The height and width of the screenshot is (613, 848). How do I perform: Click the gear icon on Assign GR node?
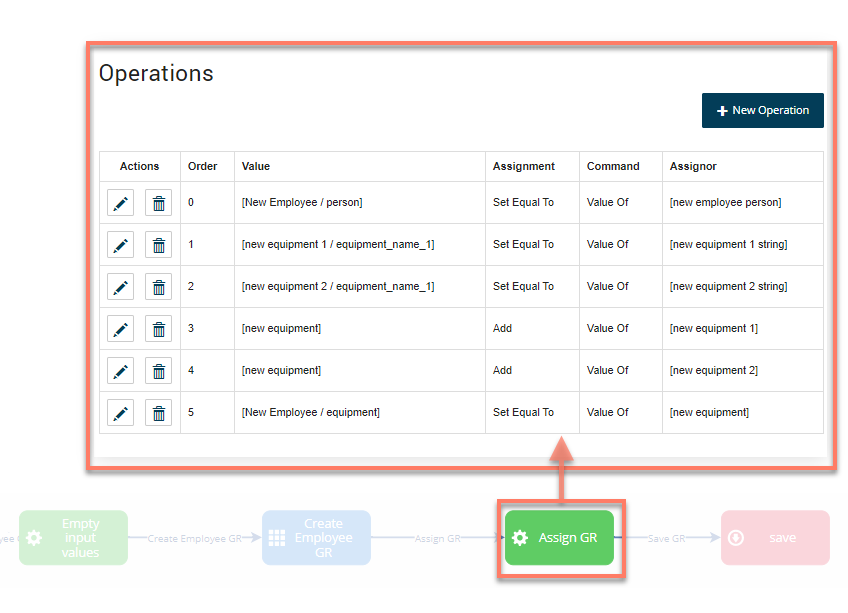pos(520,537)
